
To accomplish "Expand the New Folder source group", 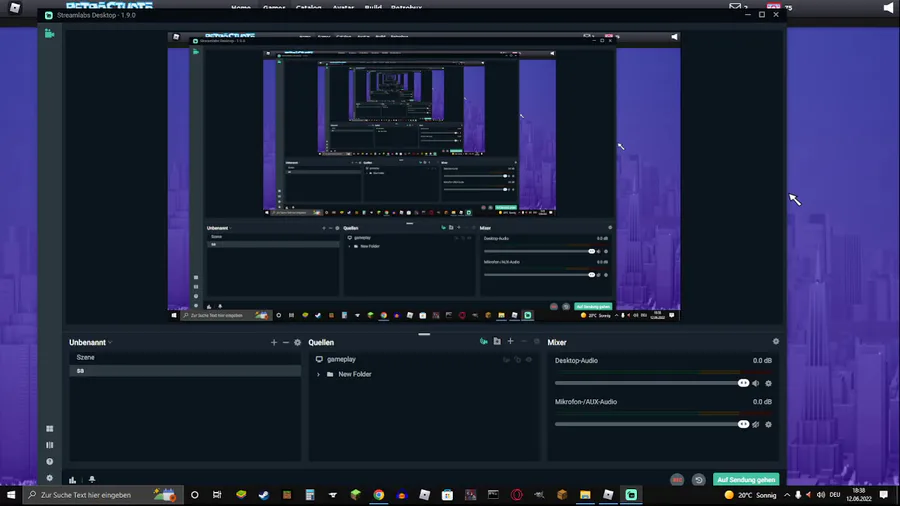I will point(319,375).
